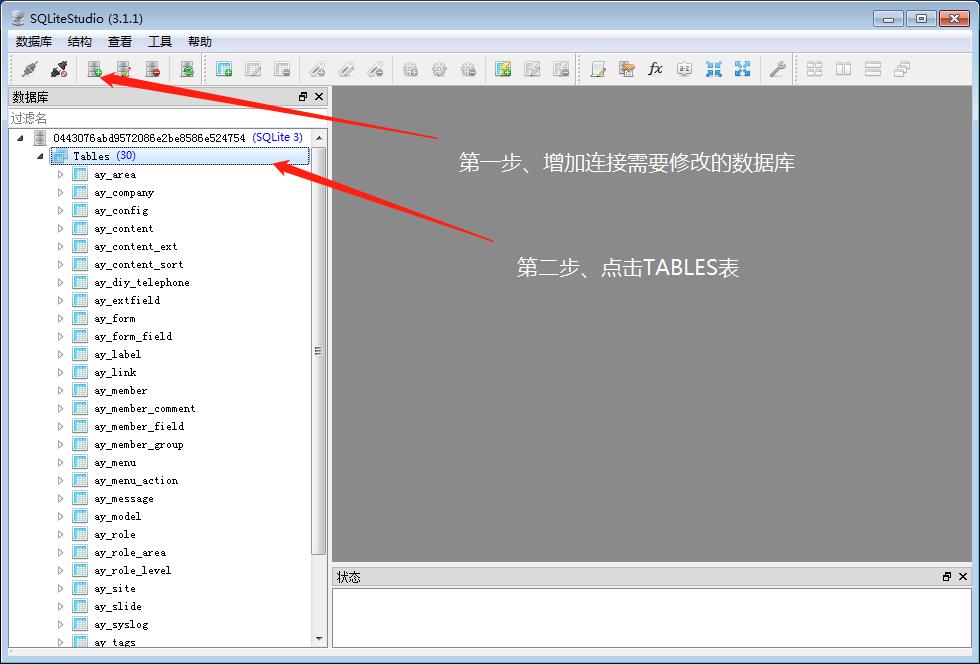
Task: Open the 数据库 menu
Action: click(34, 42)
